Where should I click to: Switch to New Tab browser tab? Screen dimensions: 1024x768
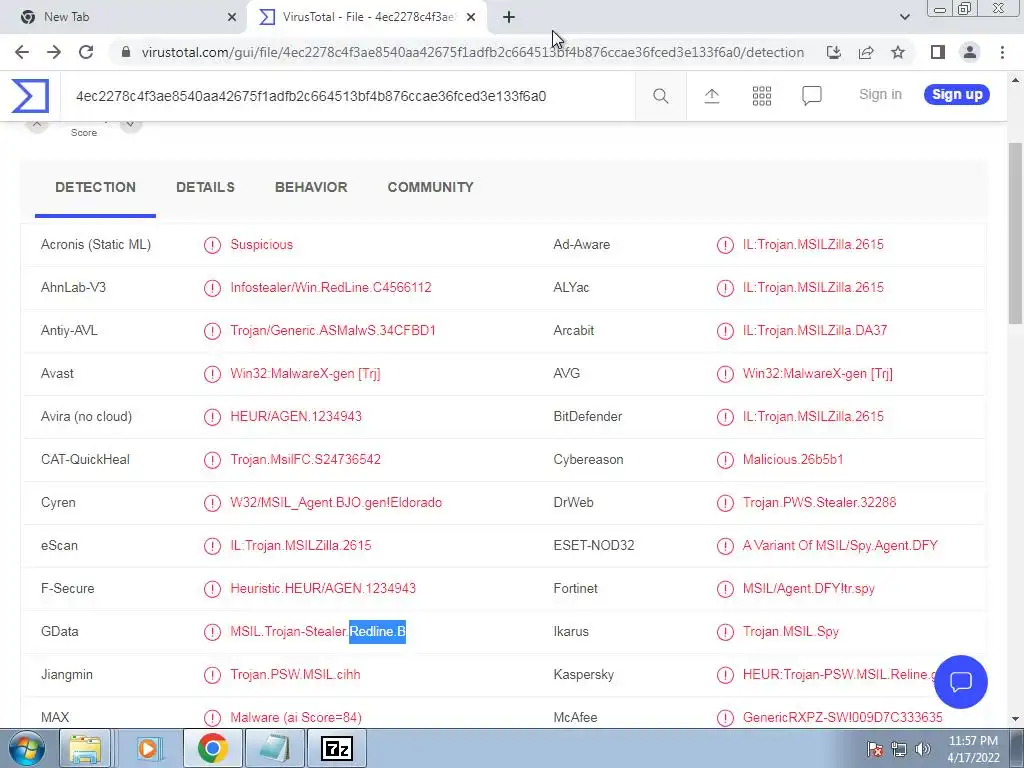(x=124, y=17)
